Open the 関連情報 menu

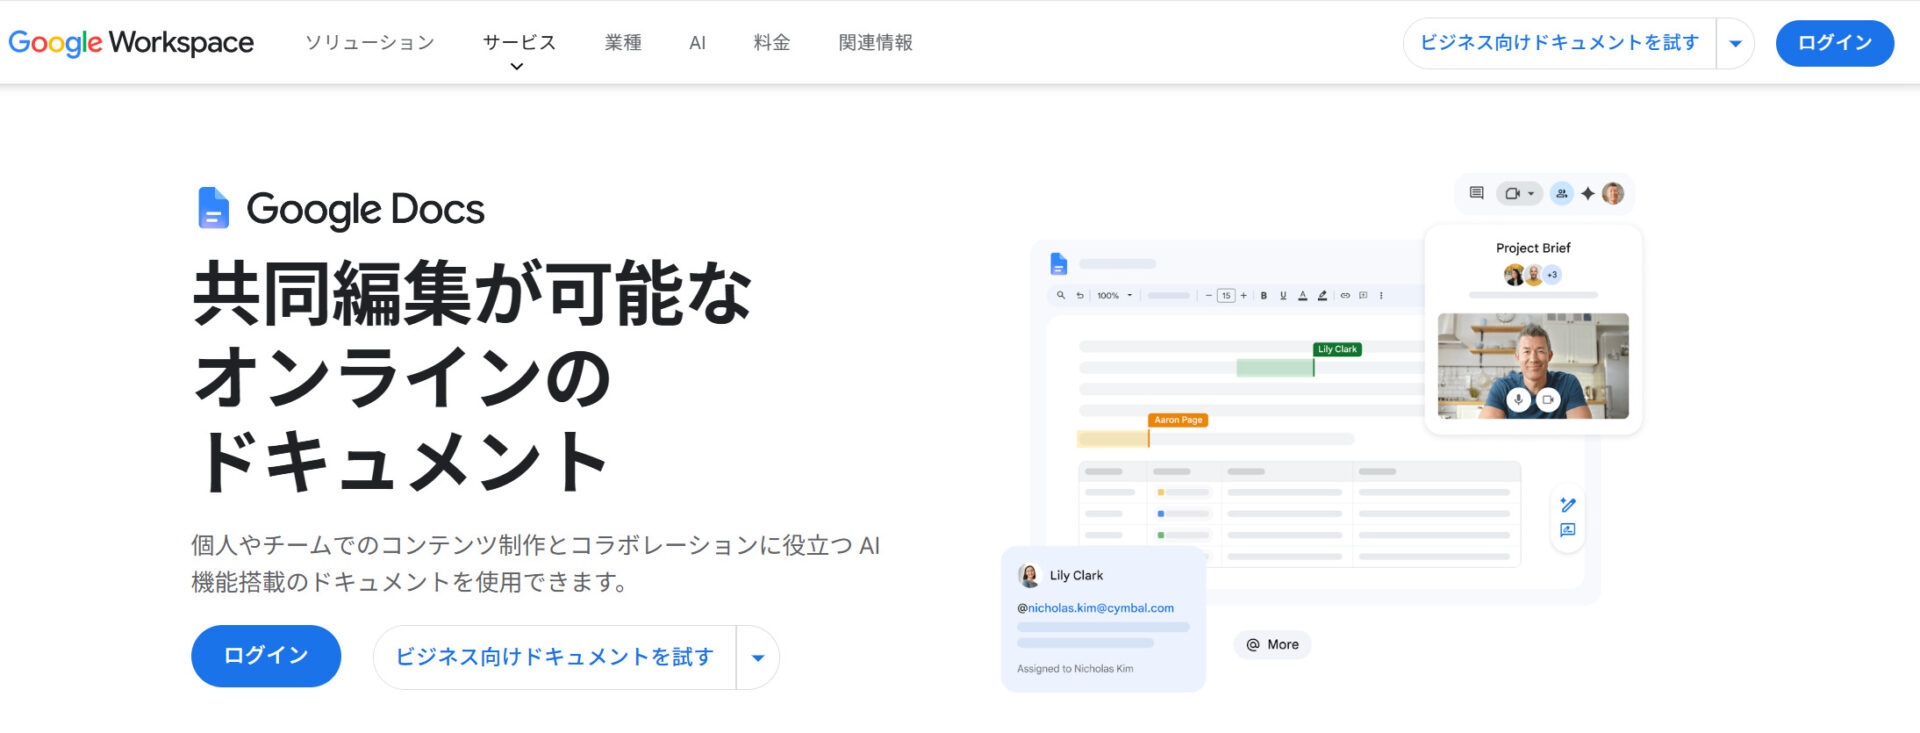(x=876, y=42)
